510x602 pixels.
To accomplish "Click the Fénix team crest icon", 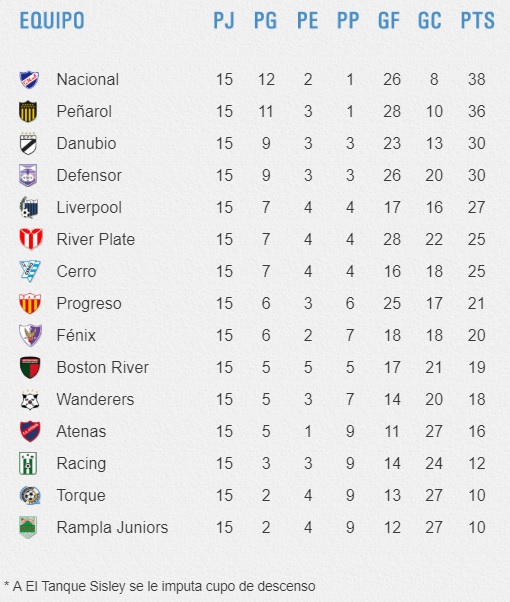I will (31, 335).
